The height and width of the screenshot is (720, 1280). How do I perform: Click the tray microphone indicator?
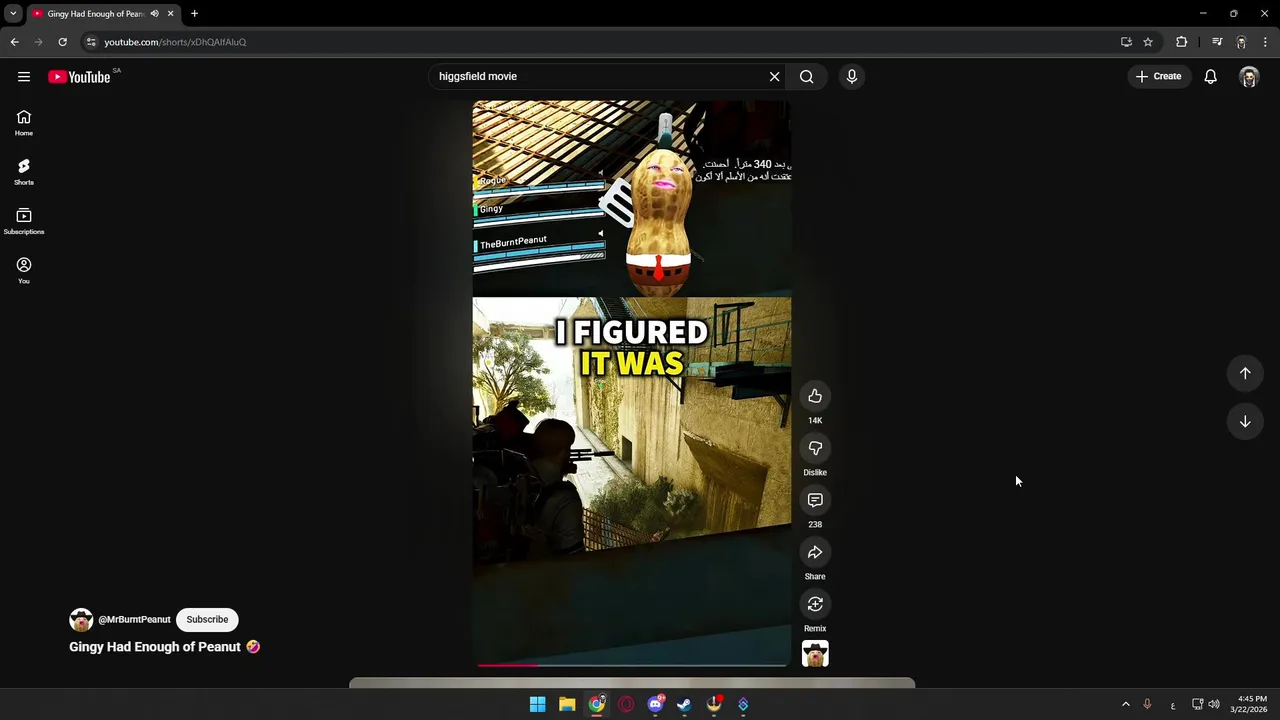click(x=1147, y=704)
